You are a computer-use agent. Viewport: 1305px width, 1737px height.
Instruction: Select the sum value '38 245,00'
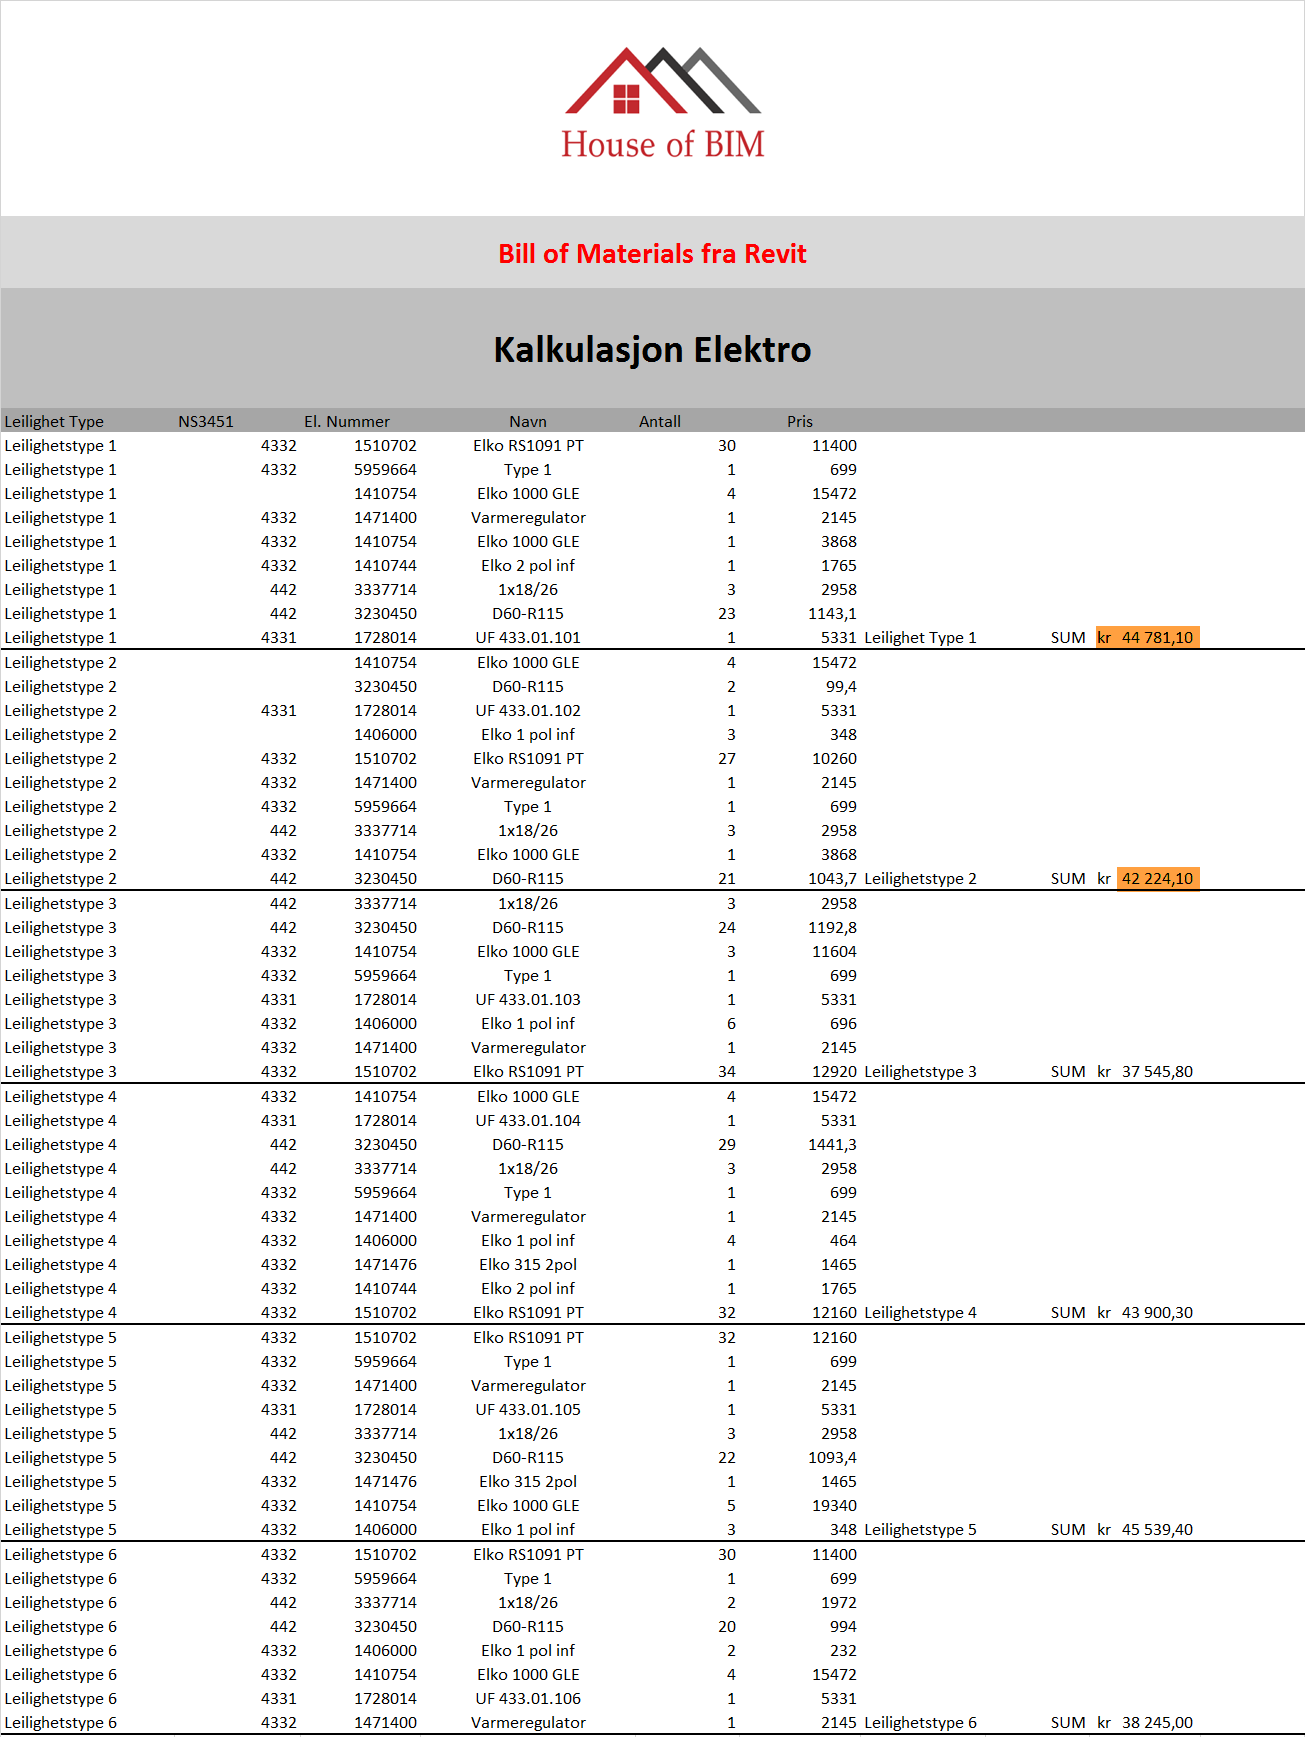click(1157, 1722)
